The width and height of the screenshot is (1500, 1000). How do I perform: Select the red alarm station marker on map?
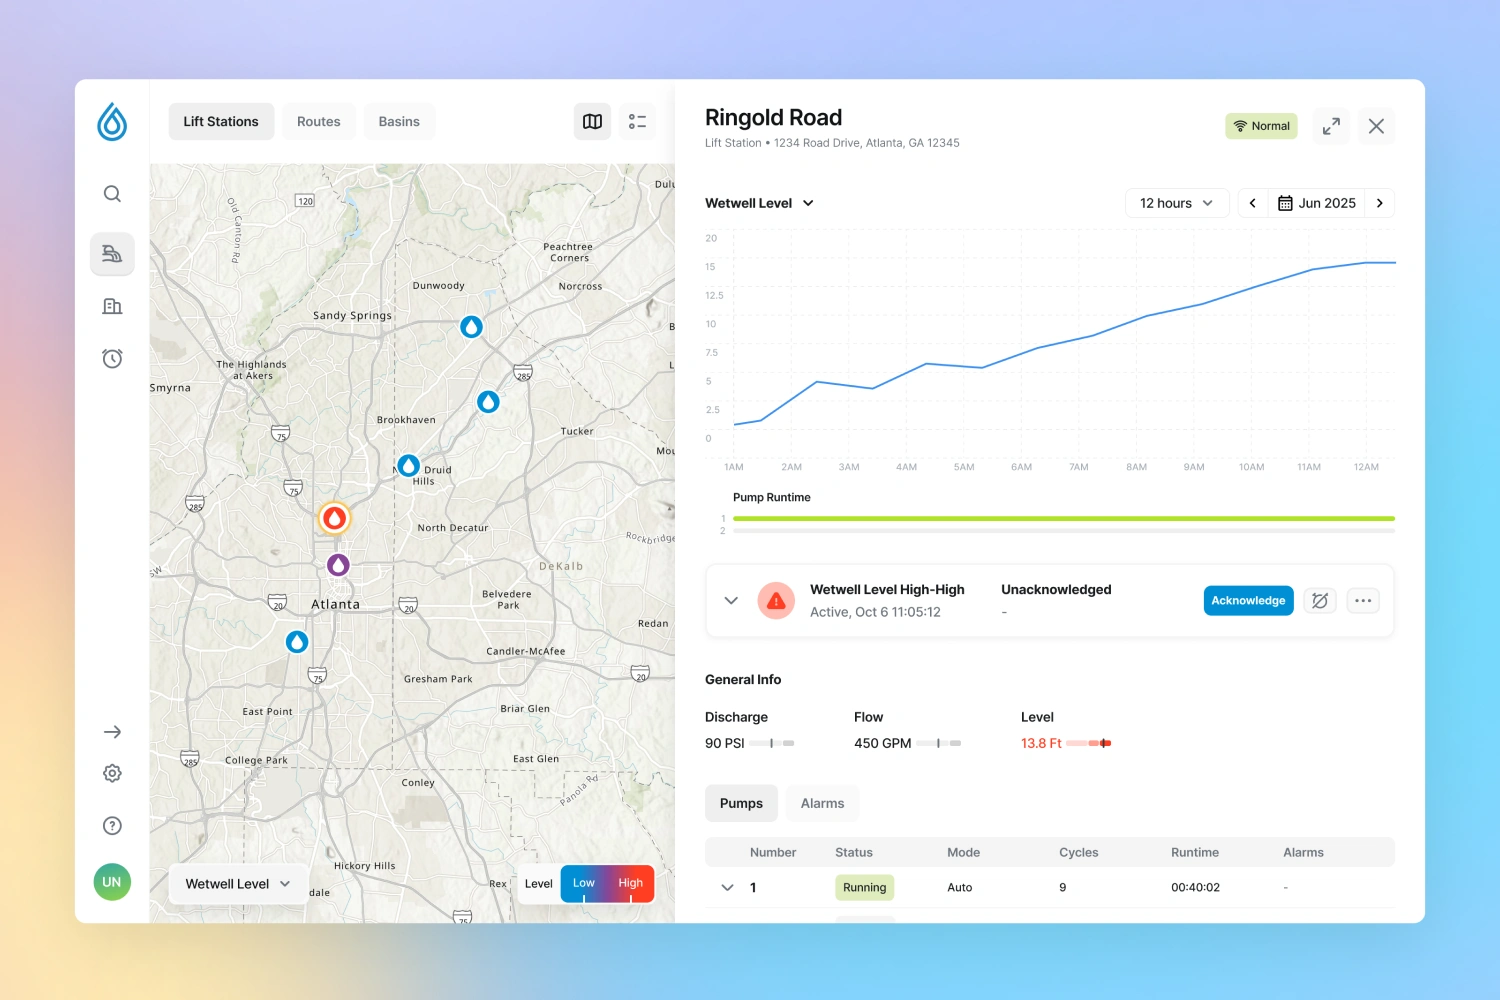[x=334, y=518]
